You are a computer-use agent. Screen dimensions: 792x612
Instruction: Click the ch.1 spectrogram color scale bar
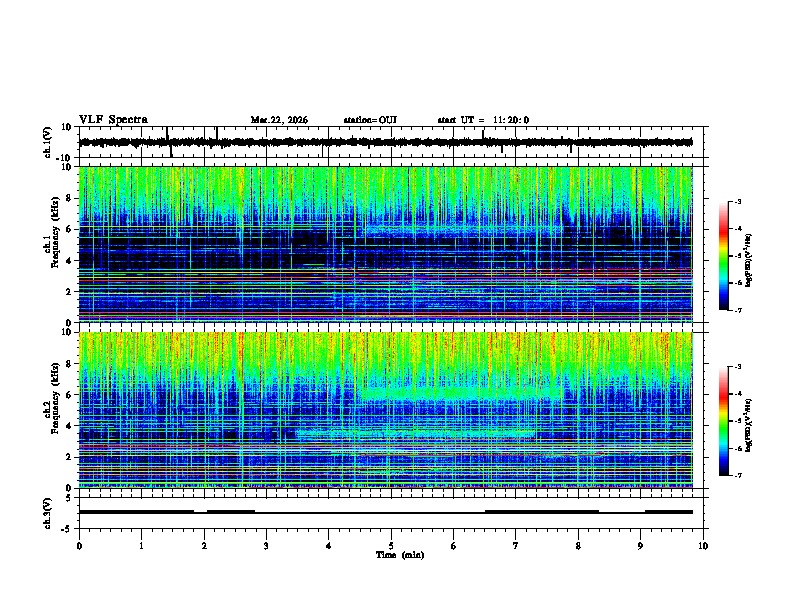724,256
